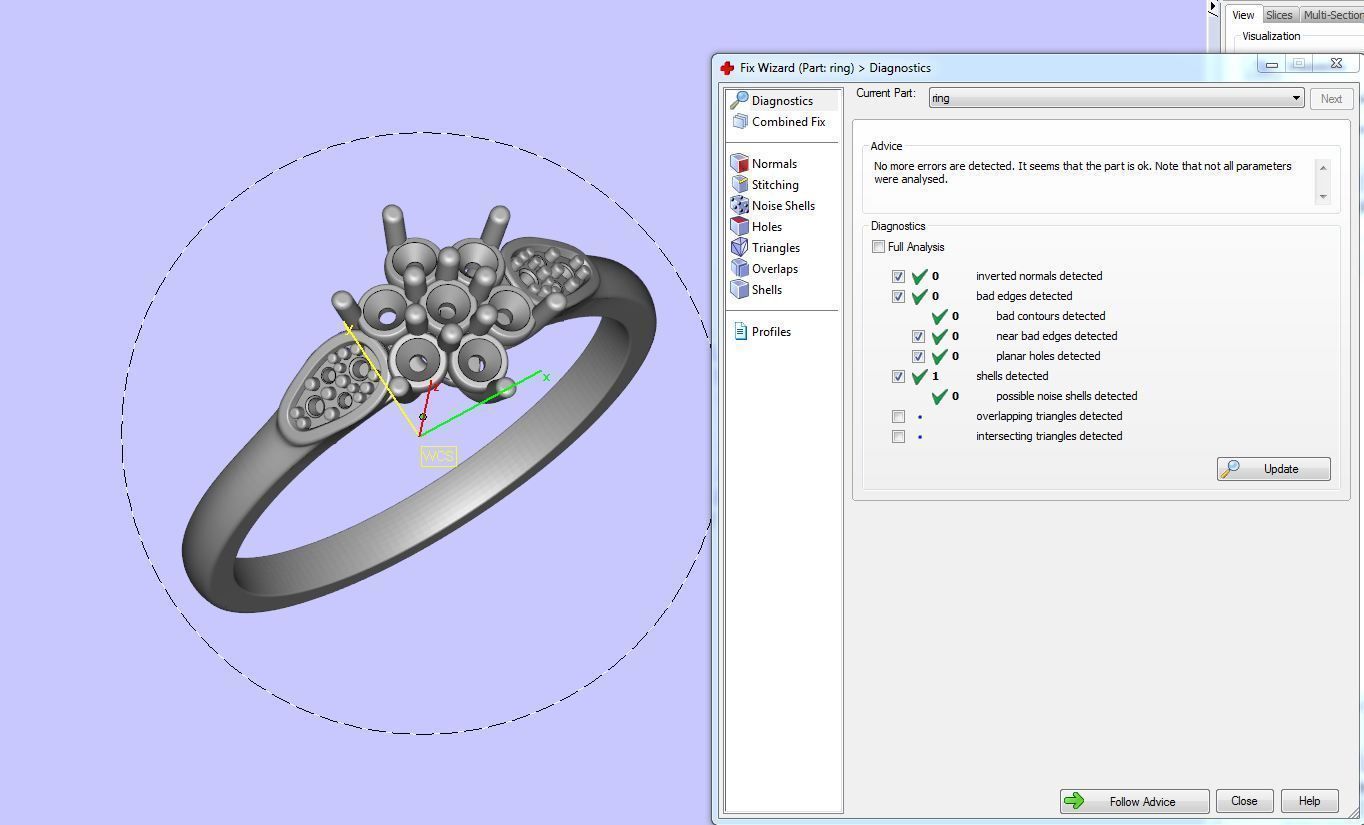
Task: Open the Triangles fix page
Action: tap(776, 248)
